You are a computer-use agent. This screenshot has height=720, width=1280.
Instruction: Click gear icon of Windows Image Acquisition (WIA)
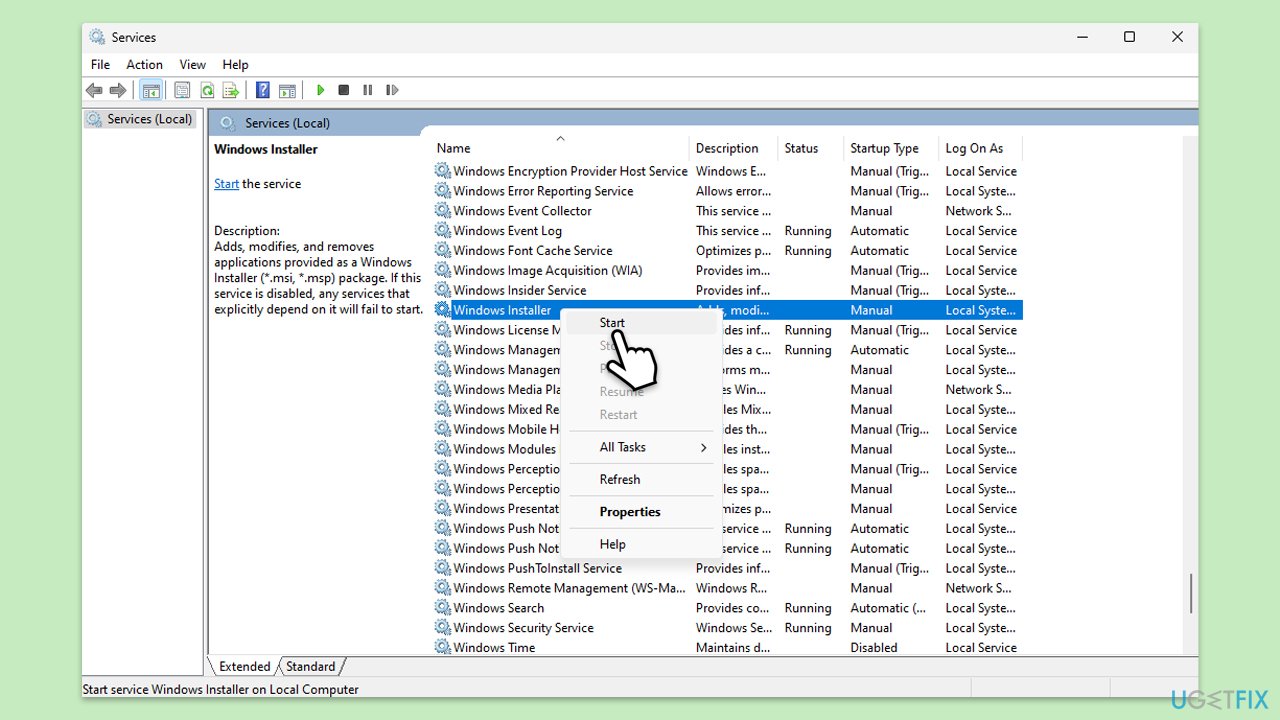coord(442,271)
